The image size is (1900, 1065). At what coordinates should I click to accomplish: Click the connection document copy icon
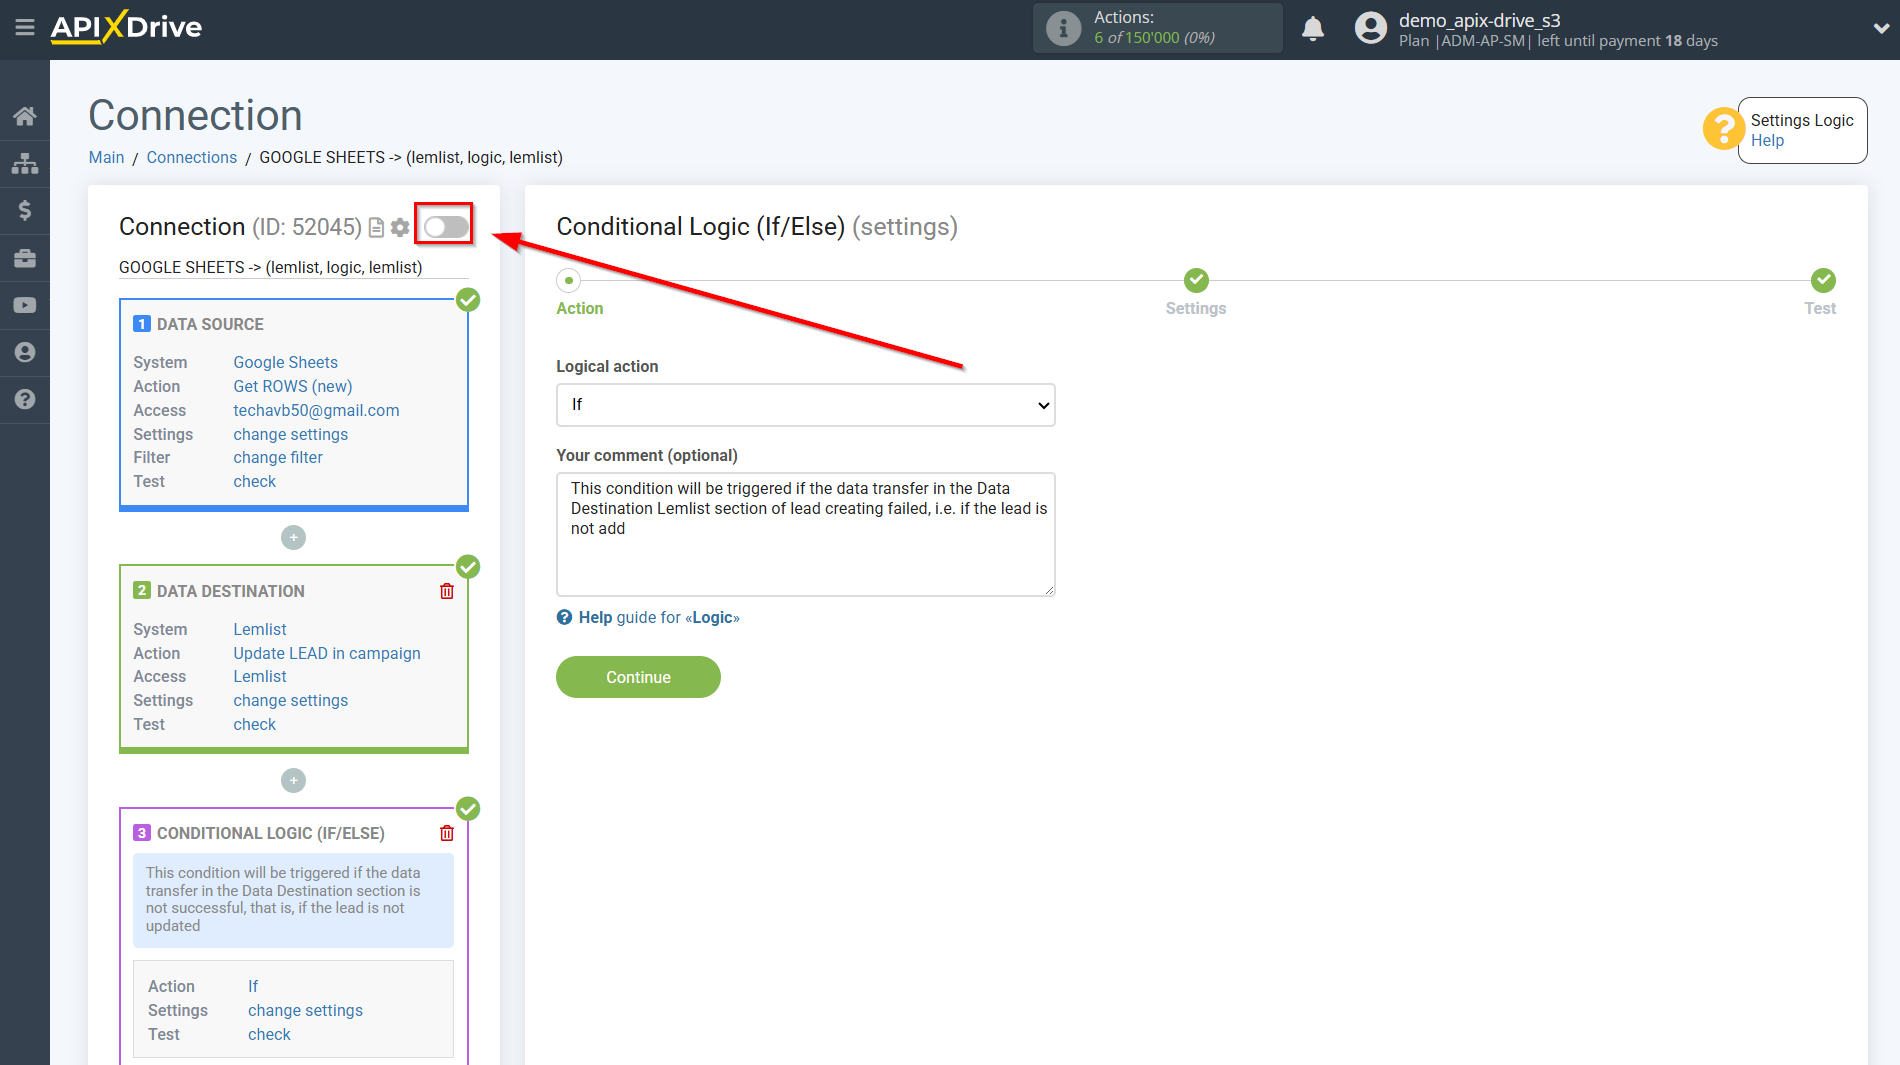[377, 228]
